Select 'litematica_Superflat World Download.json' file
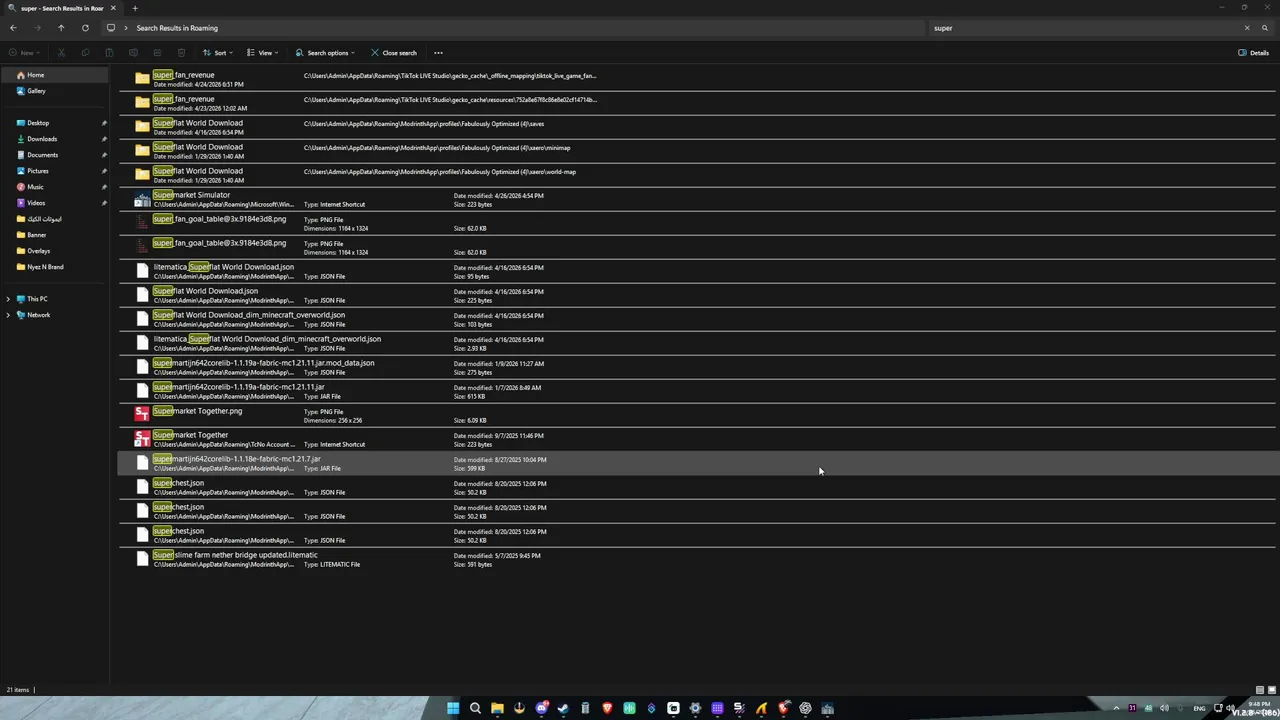This screenshot has height=720, width=1280. pos(698,271)
